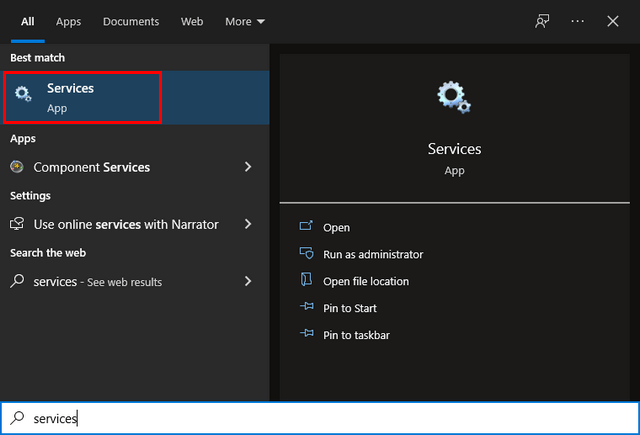Choose Open in the preview pane

[336, 228]
